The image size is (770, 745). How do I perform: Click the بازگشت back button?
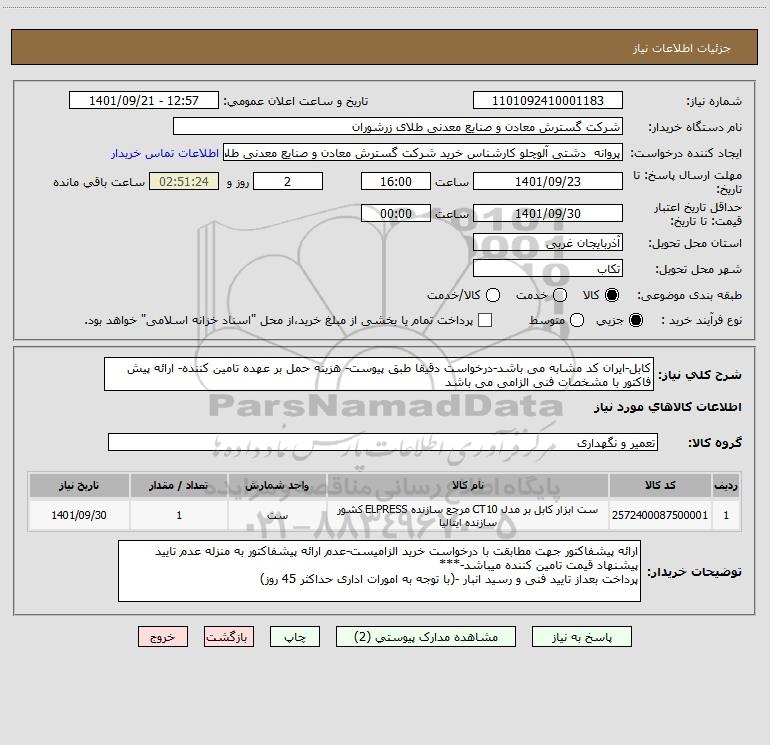coord(229,637)
